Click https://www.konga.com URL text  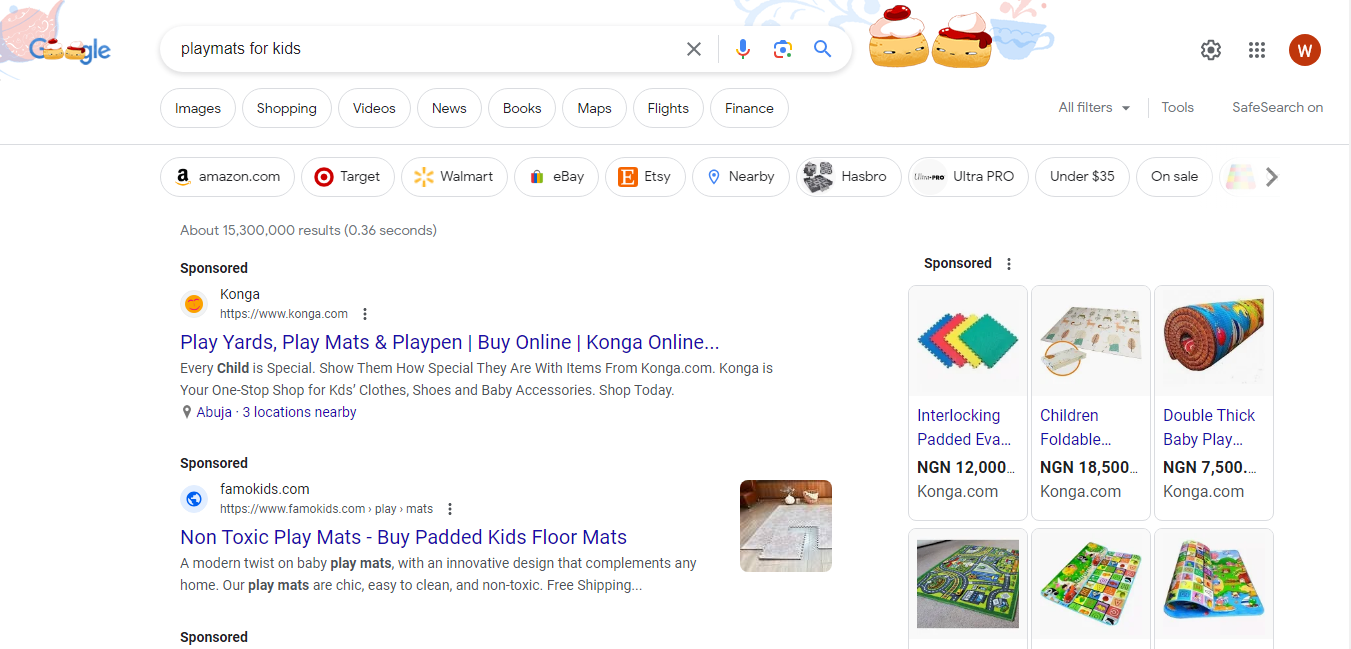[284, 314]
